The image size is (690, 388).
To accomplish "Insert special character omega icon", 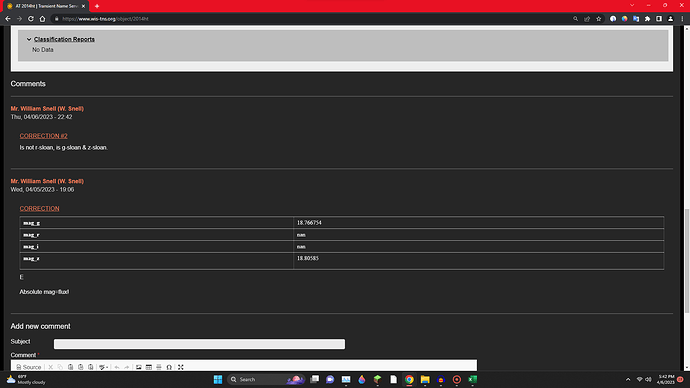I will click(169, 367).
